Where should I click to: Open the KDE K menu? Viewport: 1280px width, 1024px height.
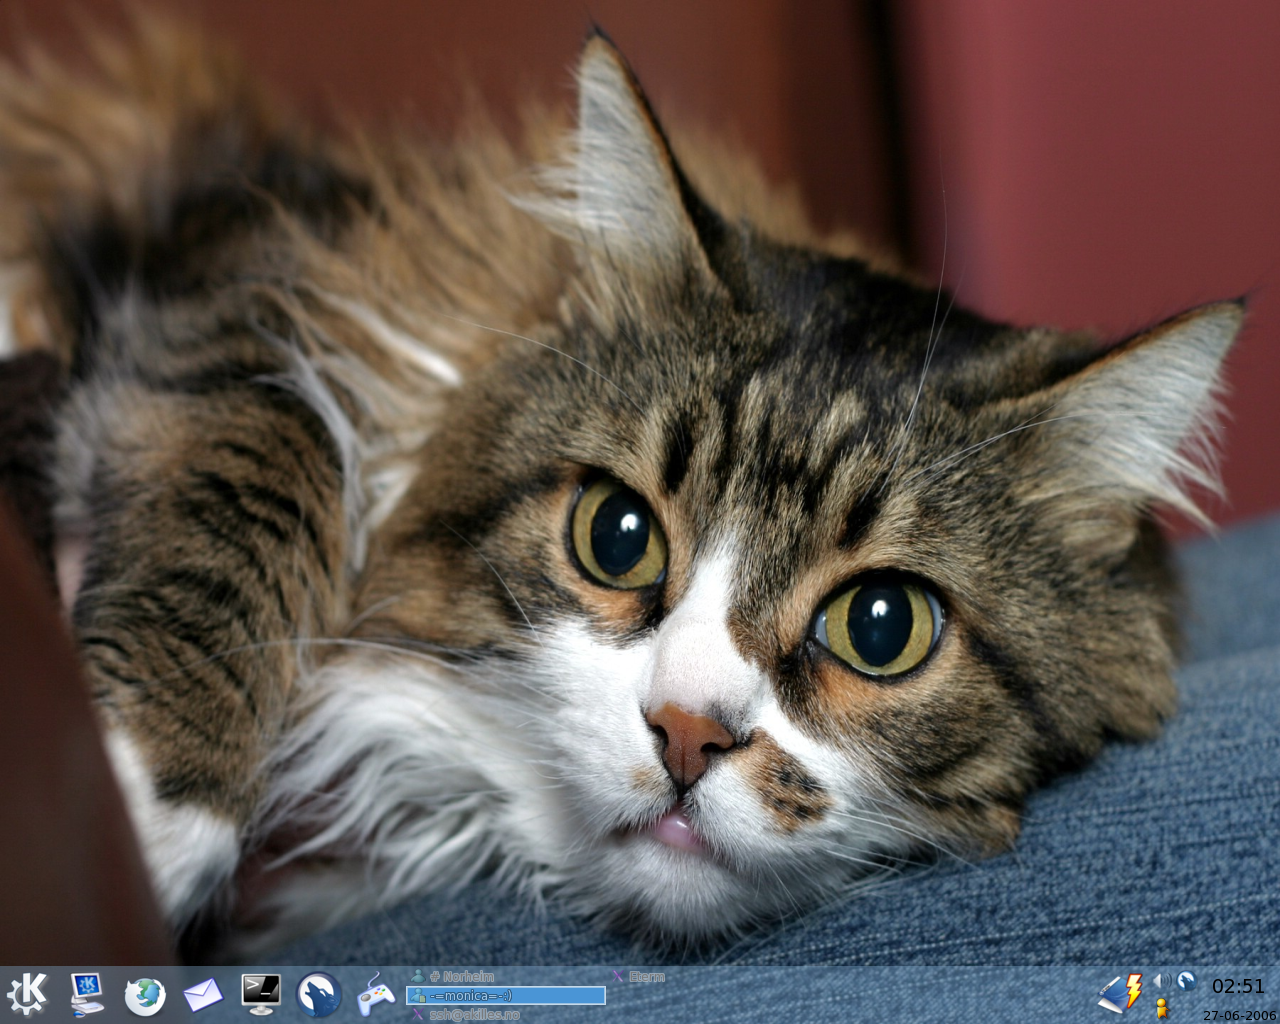[x=27, y=994]
